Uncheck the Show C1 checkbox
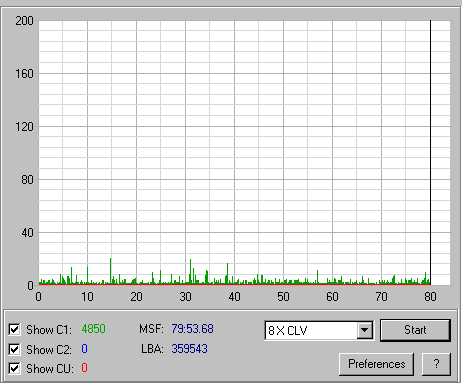The width and height of the screenshot is (462, 384). 14,329
